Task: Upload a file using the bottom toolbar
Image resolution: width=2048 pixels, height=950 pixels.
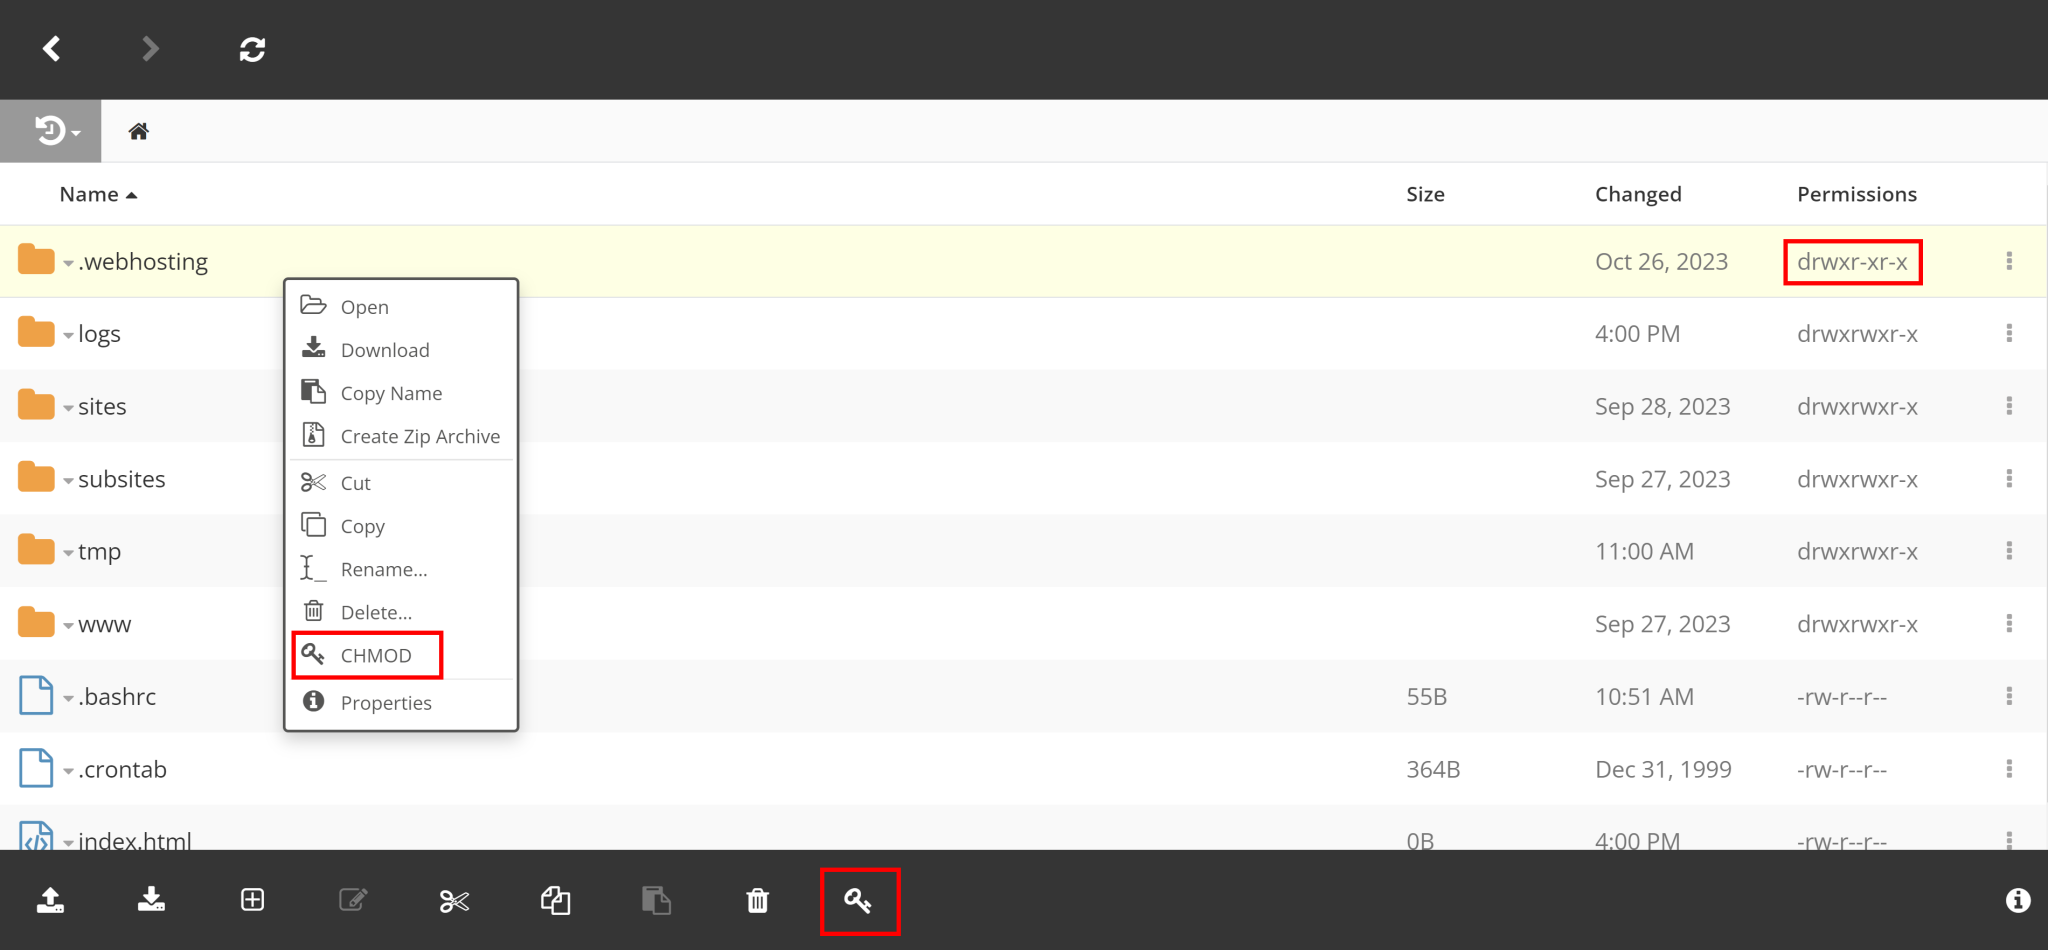Action: click(x=51, y=900)
